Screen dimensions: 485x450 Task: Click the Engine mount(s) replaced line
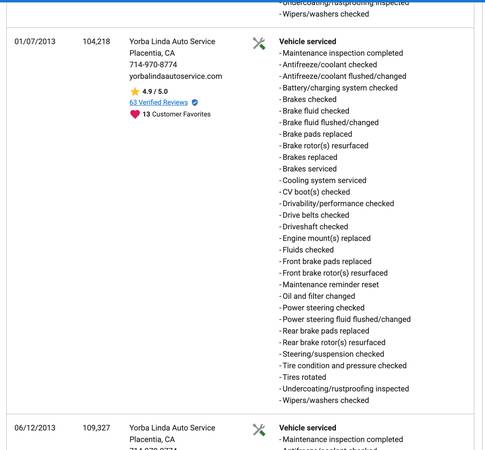point(325,238)
